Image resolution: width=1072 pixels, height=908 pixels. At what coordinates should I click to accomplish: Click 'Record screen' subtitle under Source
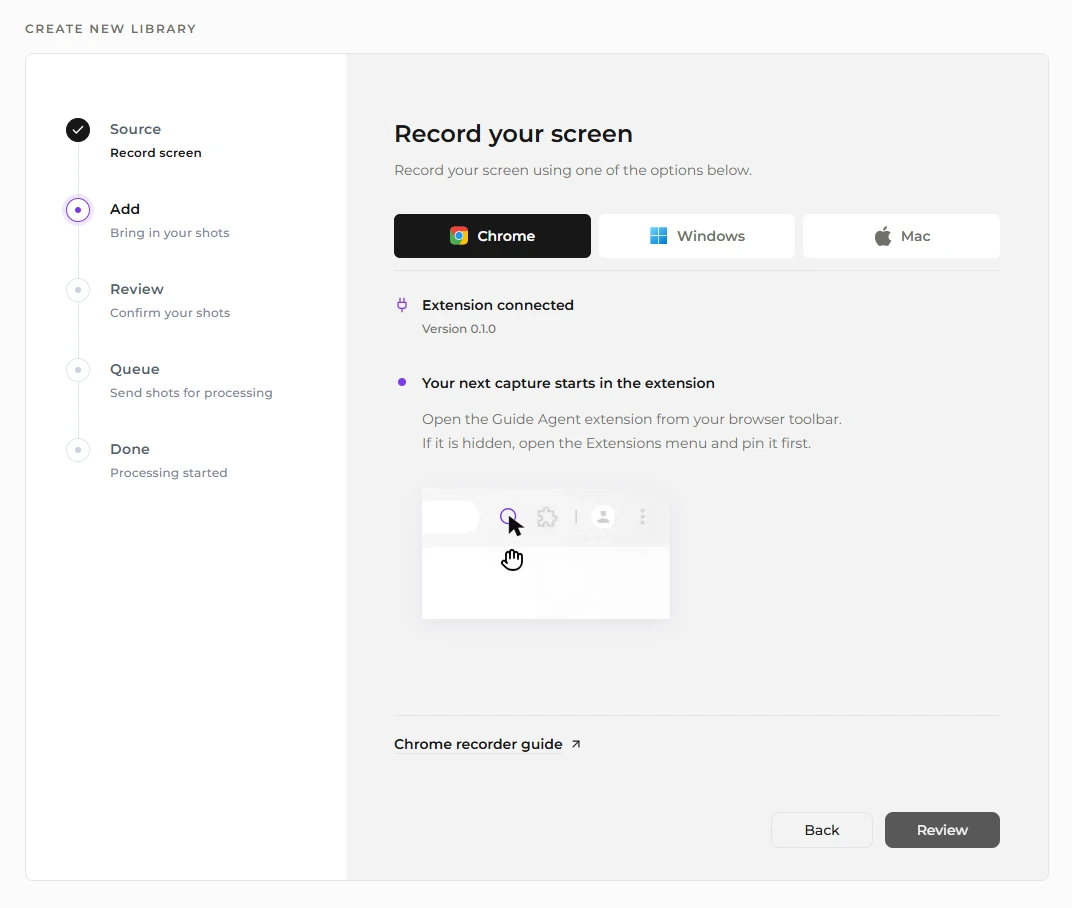tap(156, 153)
